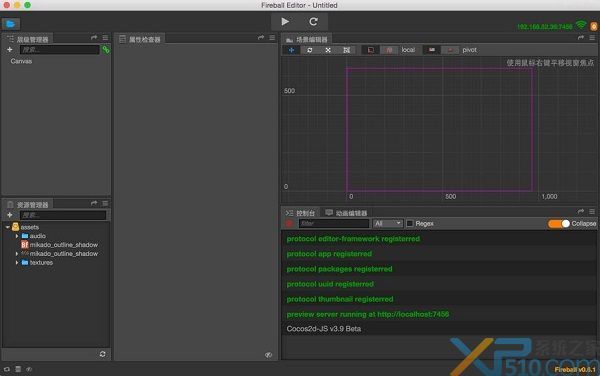The width and height of the screenshot is (600, 376).
Task: Toggle eye icon in properties inspector
Action: pos(269,355)
